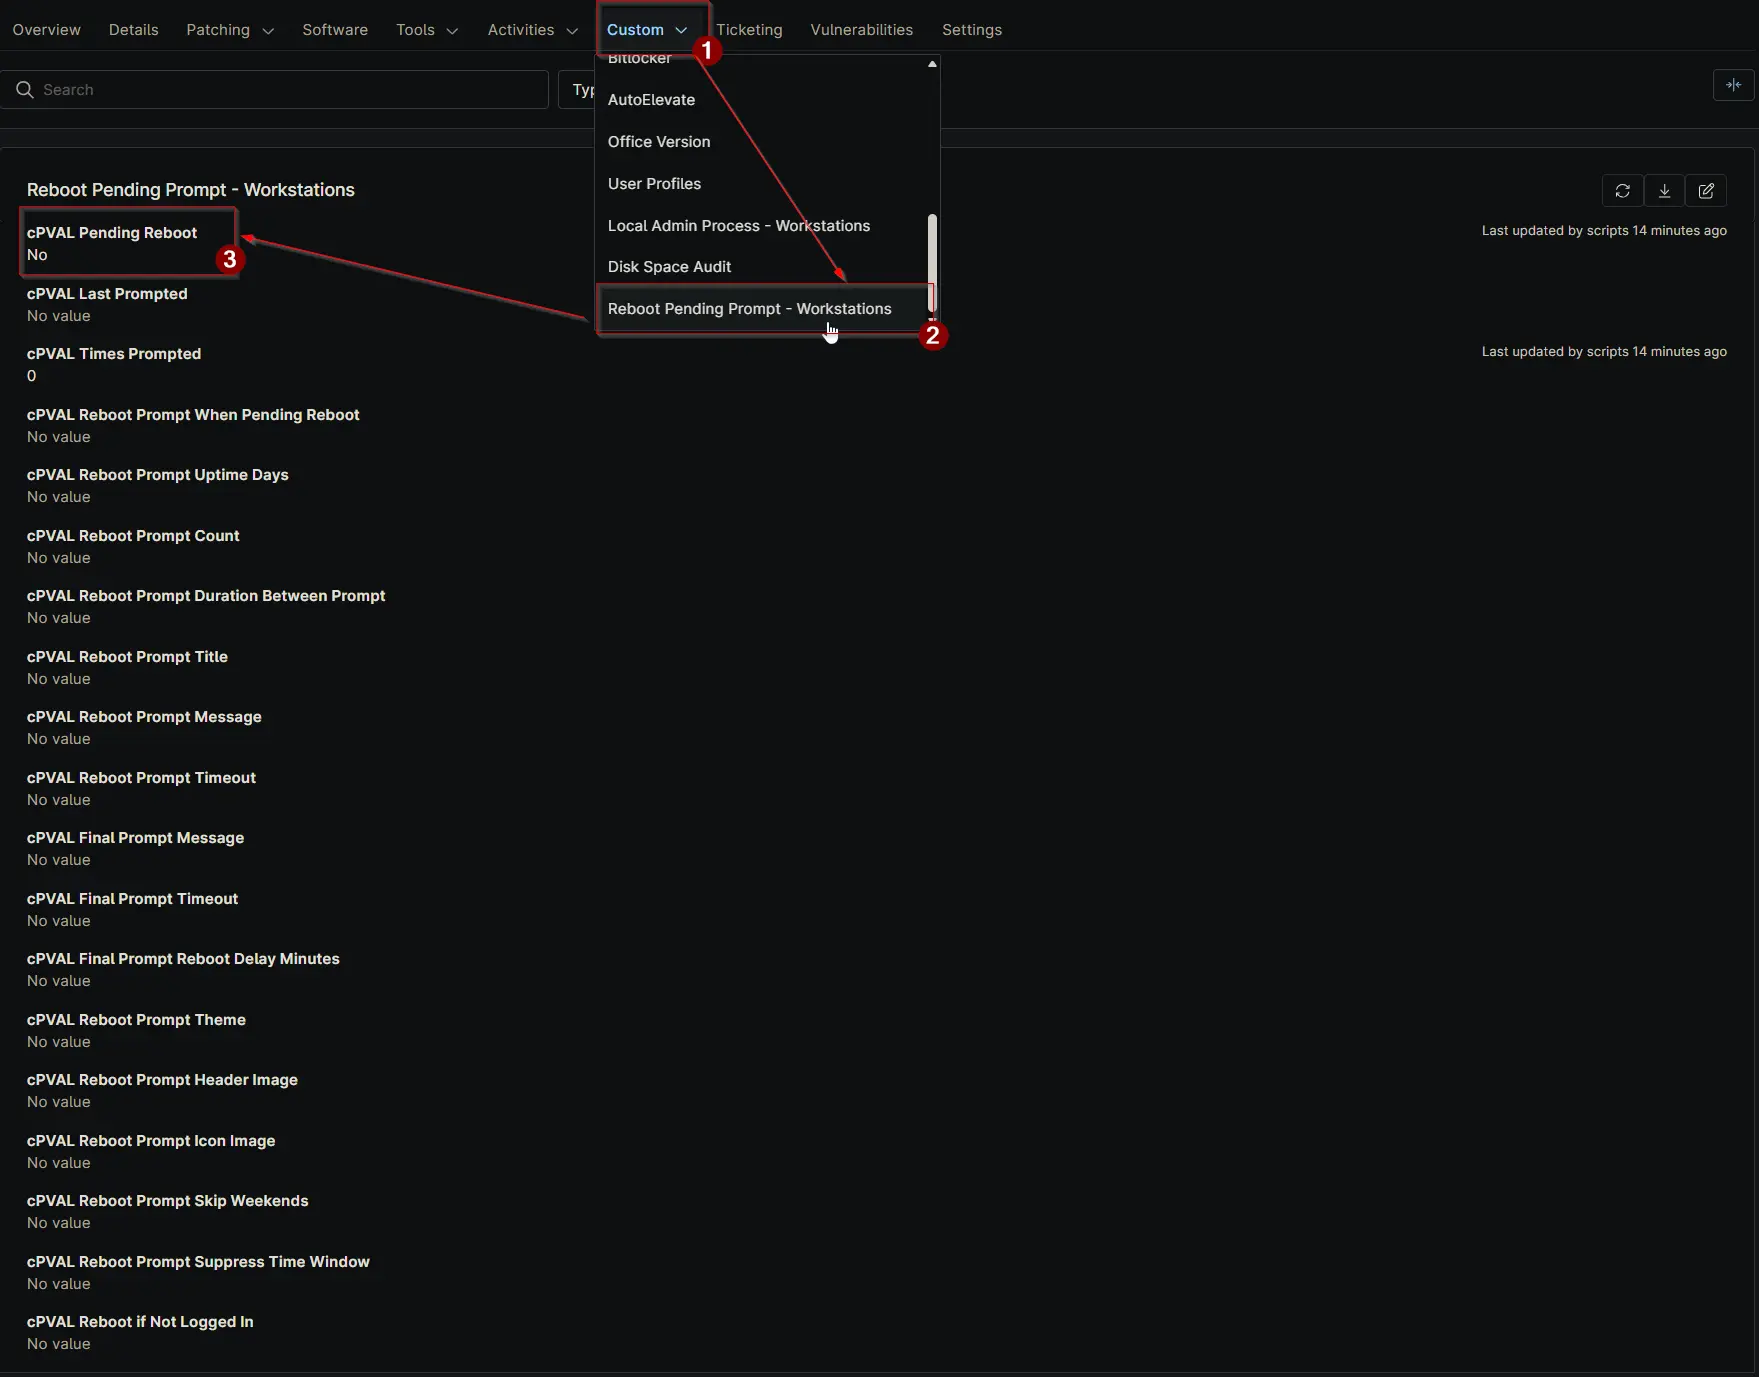Viewport: 1759px width, 1377px height.
Task: Expand the Activities dropdown tab
Action: pos(532,30)
